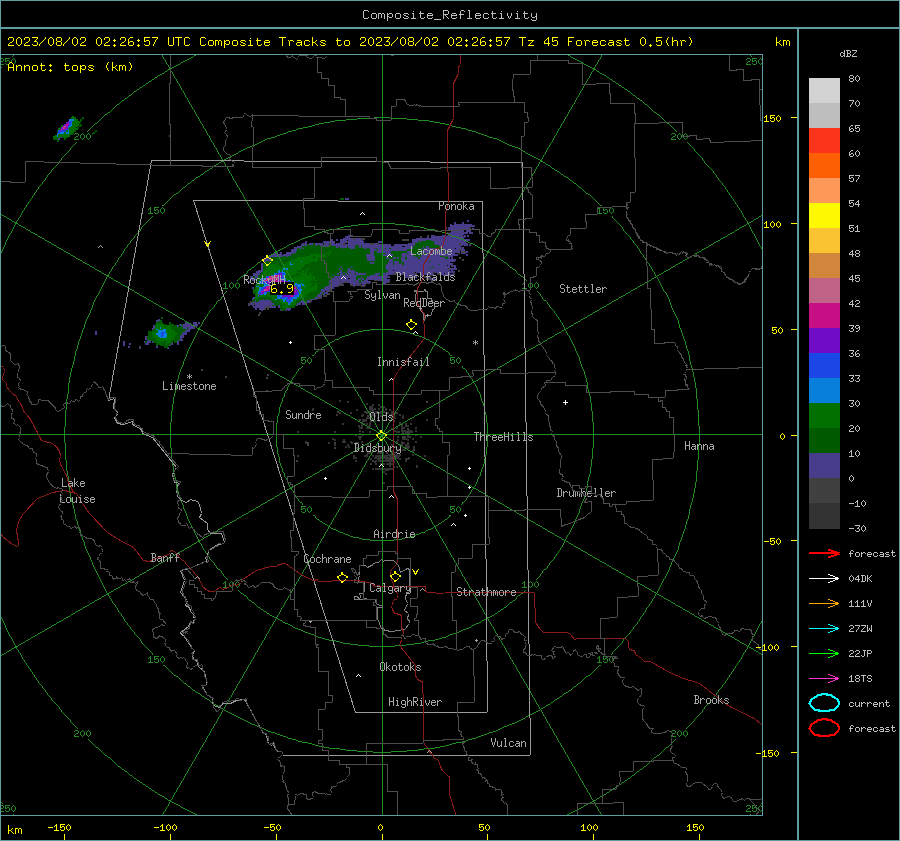Select the blue 36 dBZ swatch
This screenshot has width=900, height=841.
pos(824,365)
